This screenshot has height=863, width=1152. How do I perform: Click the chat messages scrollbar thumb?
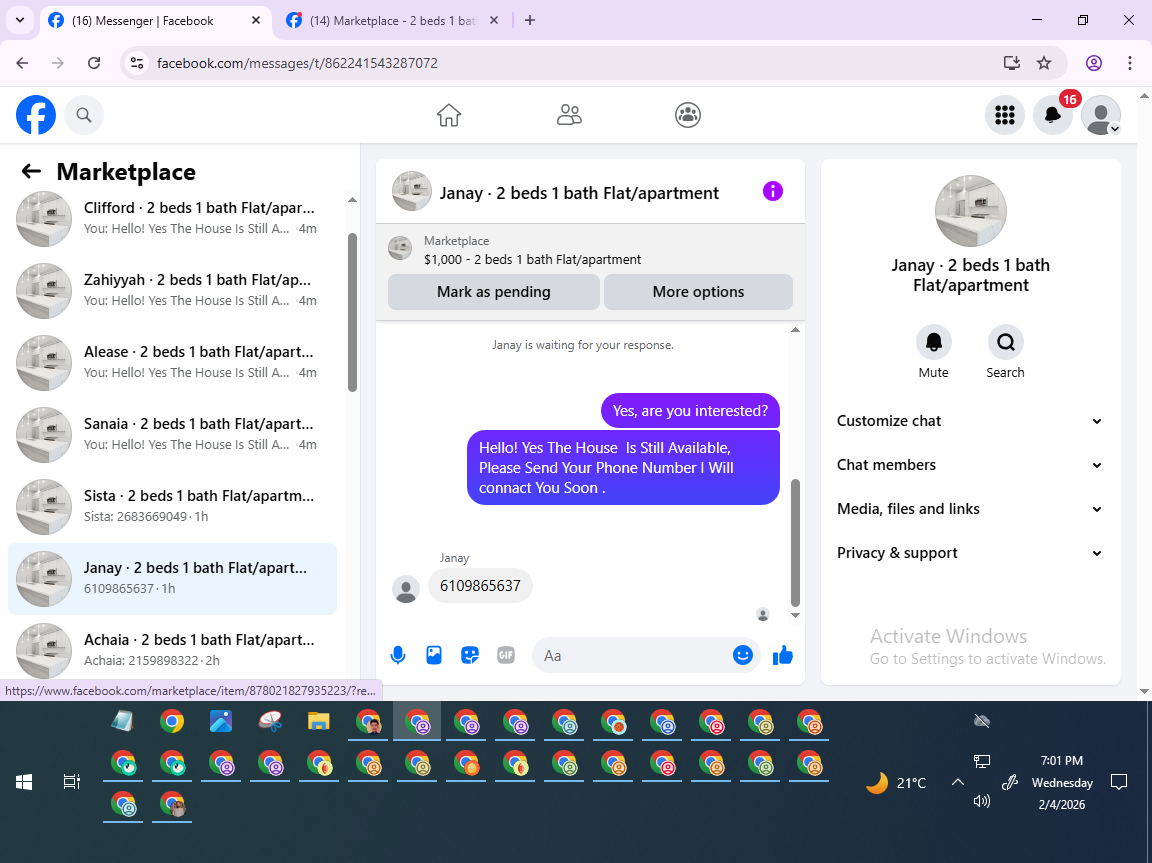point(795,542)
